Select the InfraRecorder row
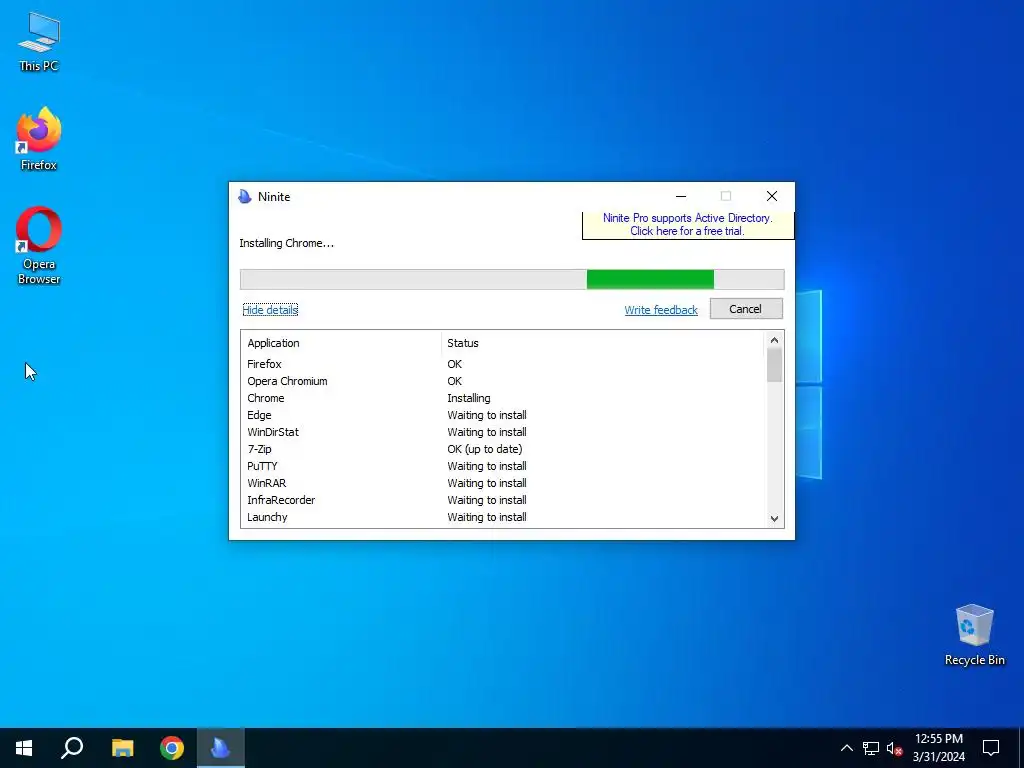 coord(503,500)
